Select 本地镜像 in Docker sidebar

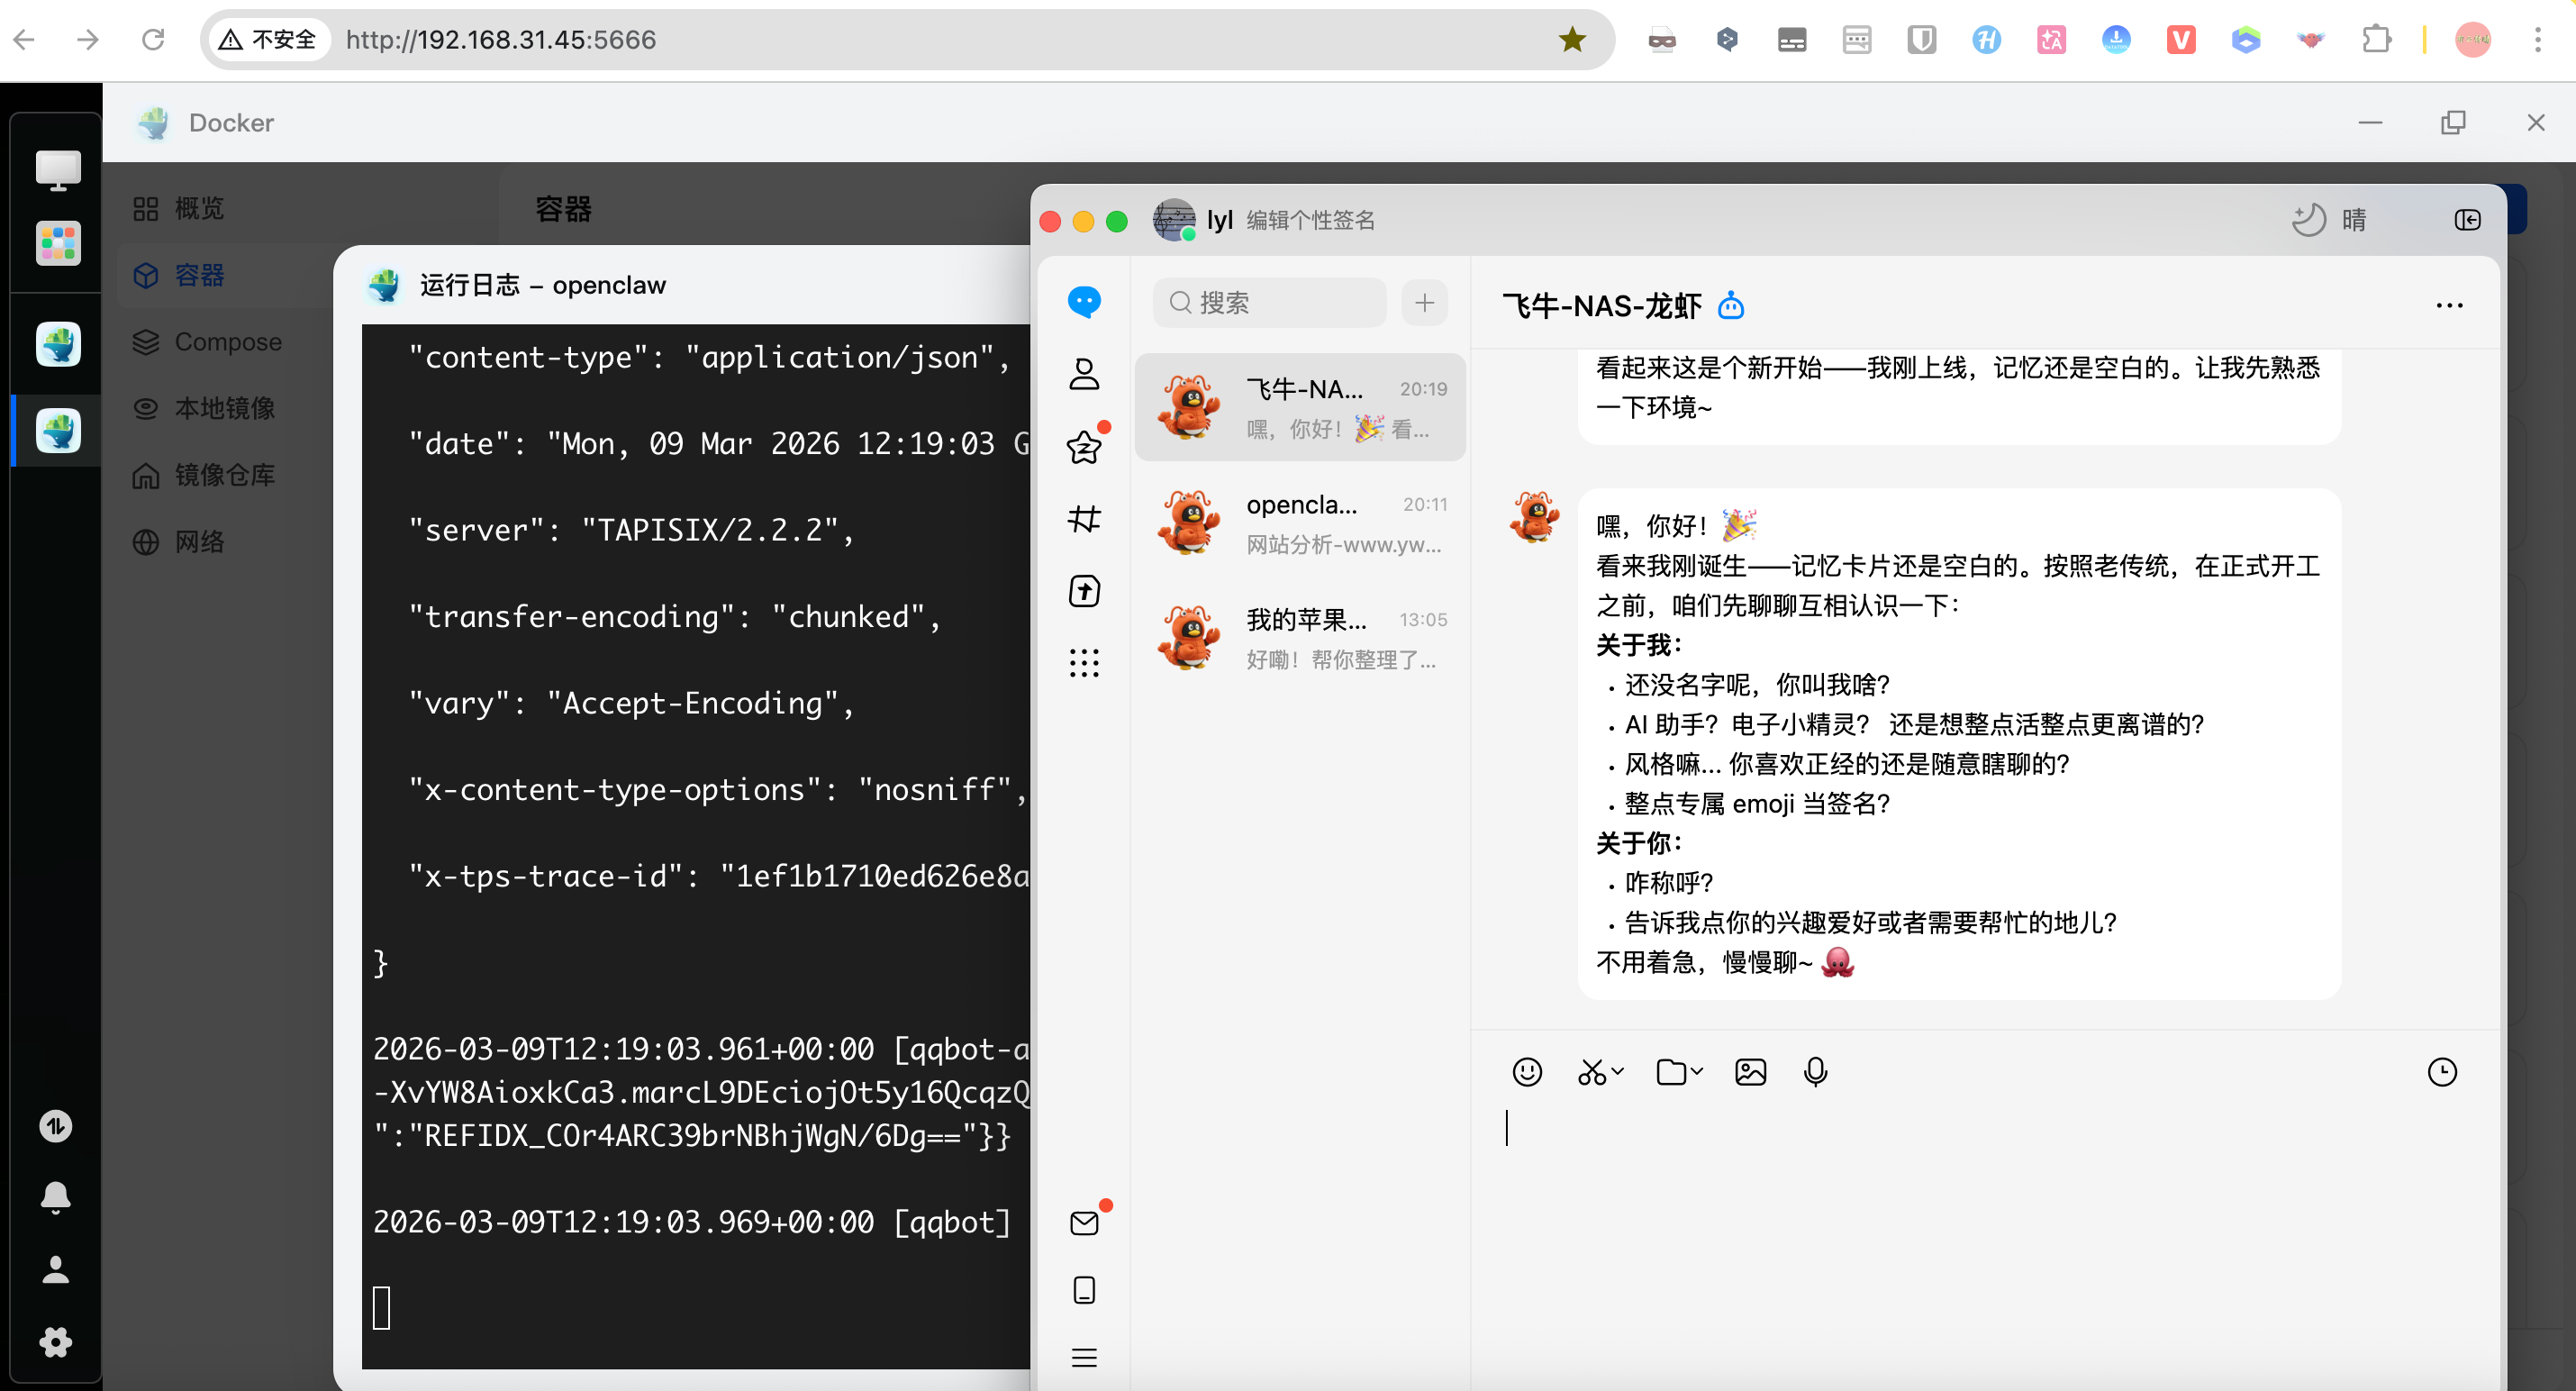pos(224,408)
